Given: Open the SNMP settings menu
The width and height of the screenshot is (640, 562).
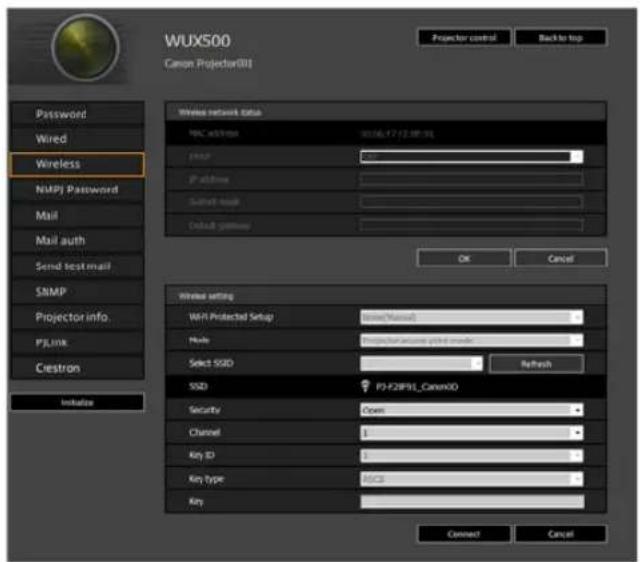Looking at the screenshot, I should tap(77, 292).
